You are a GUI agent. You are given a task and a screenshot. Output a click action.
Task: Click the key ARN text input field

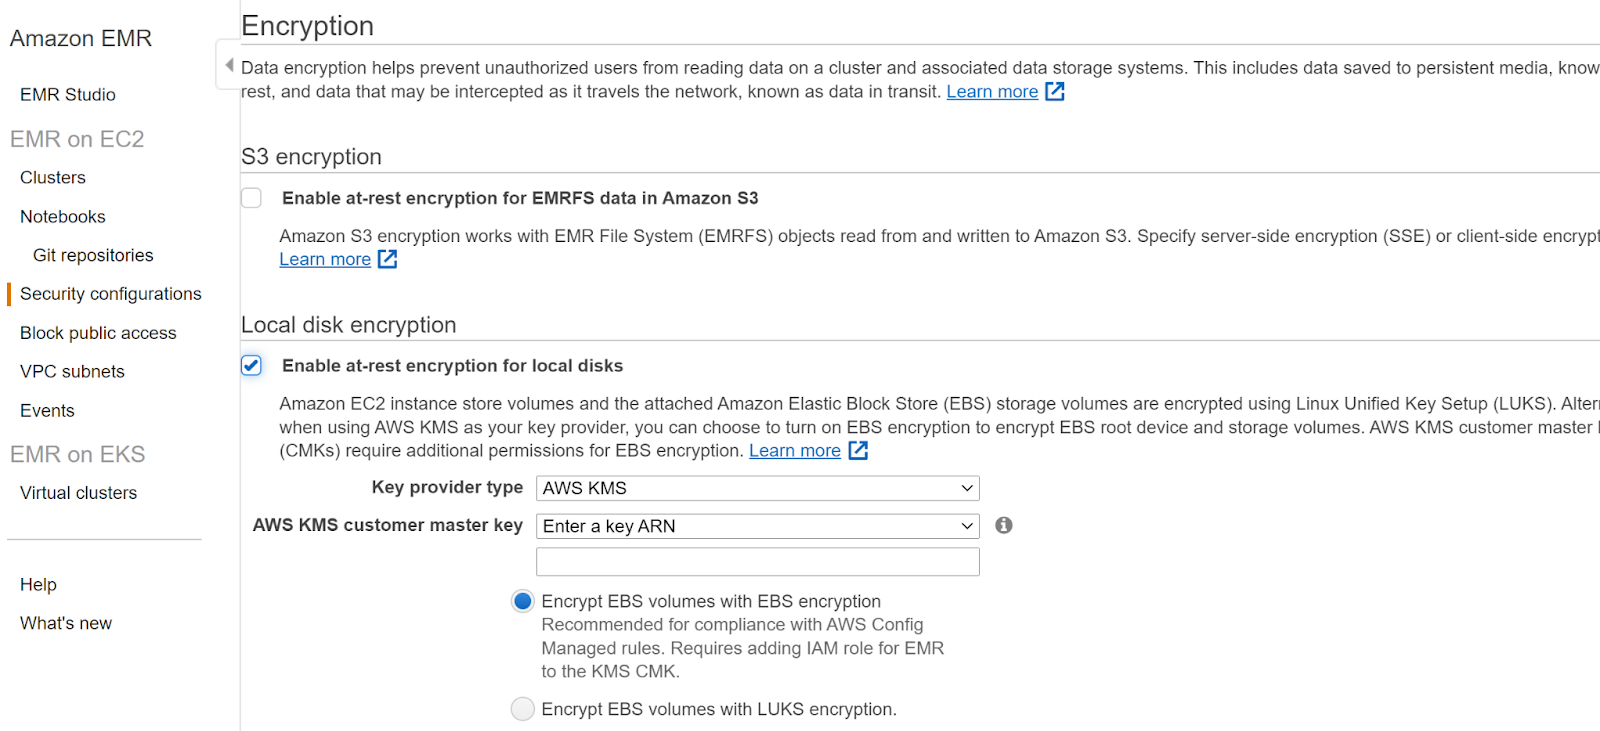pos(757,562)
